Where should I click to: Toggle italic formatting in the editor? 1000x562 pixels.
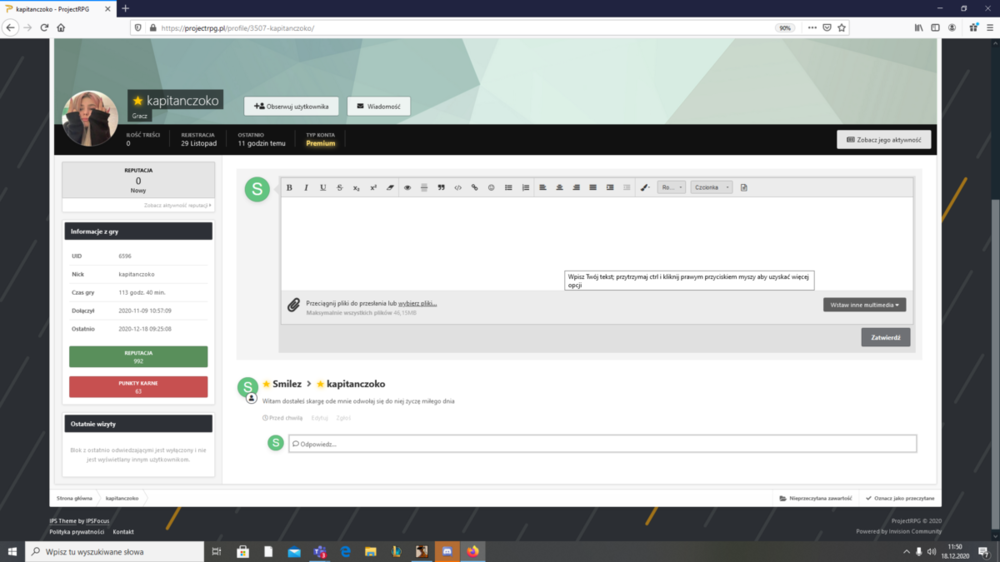coord(306,188)
